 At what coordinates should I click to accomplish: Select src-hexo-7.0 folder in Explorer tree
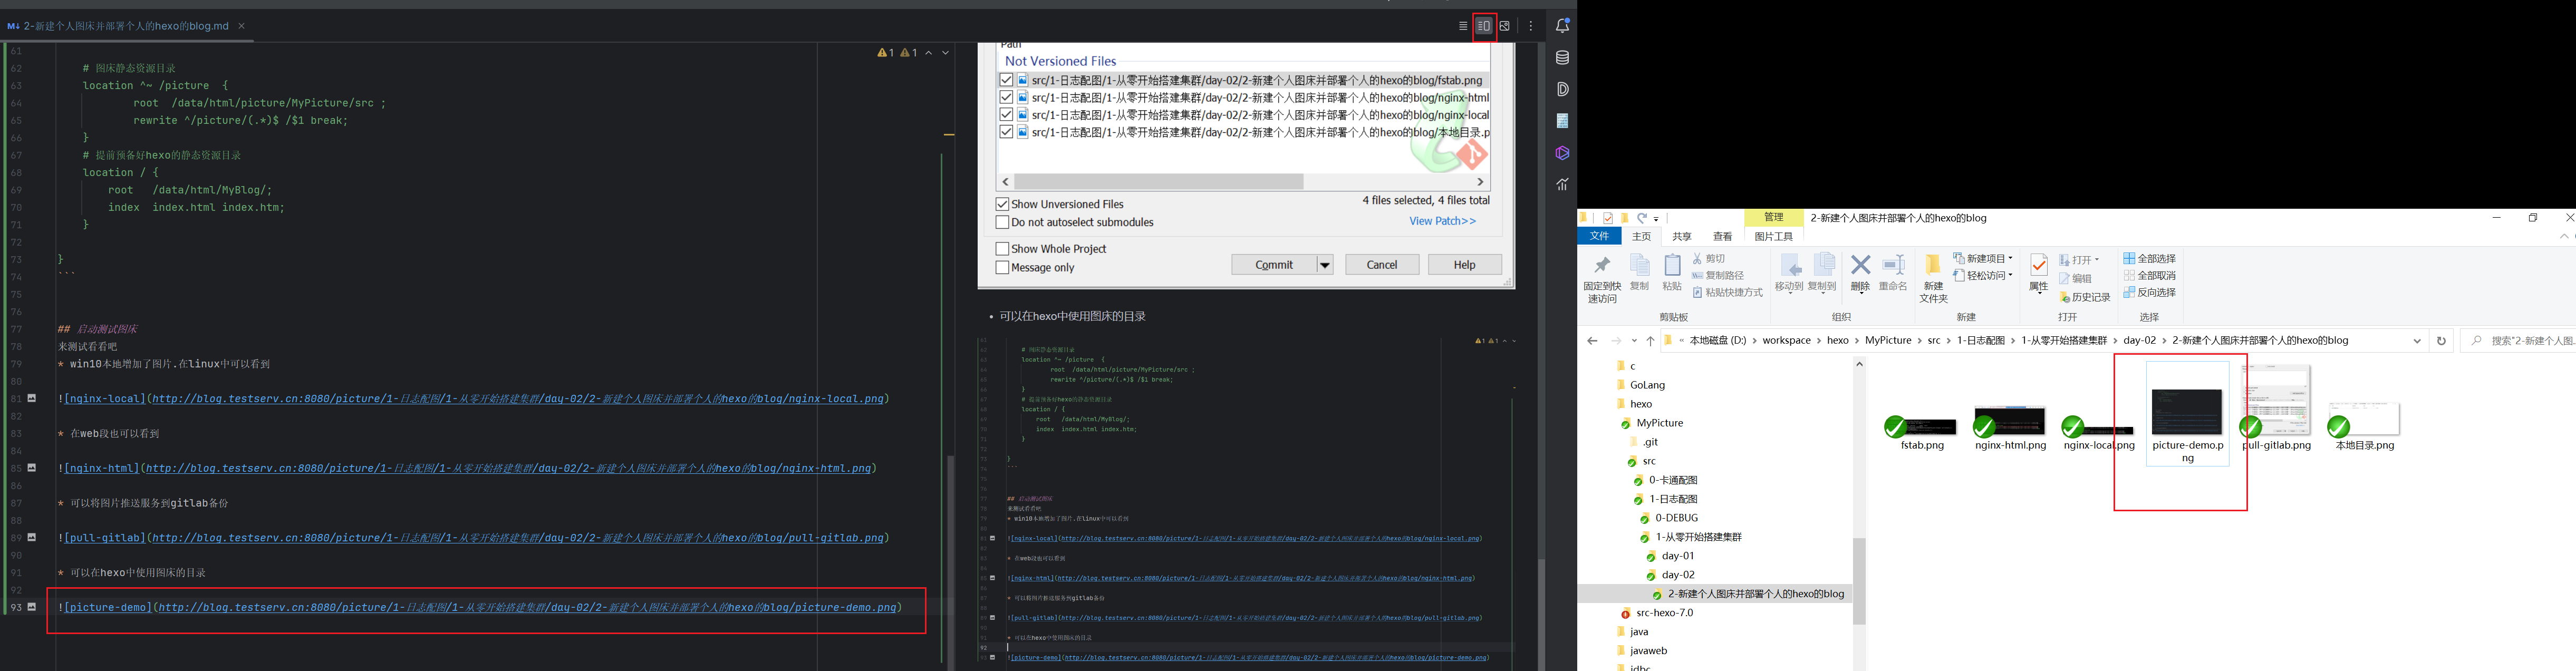[1664, 613]
